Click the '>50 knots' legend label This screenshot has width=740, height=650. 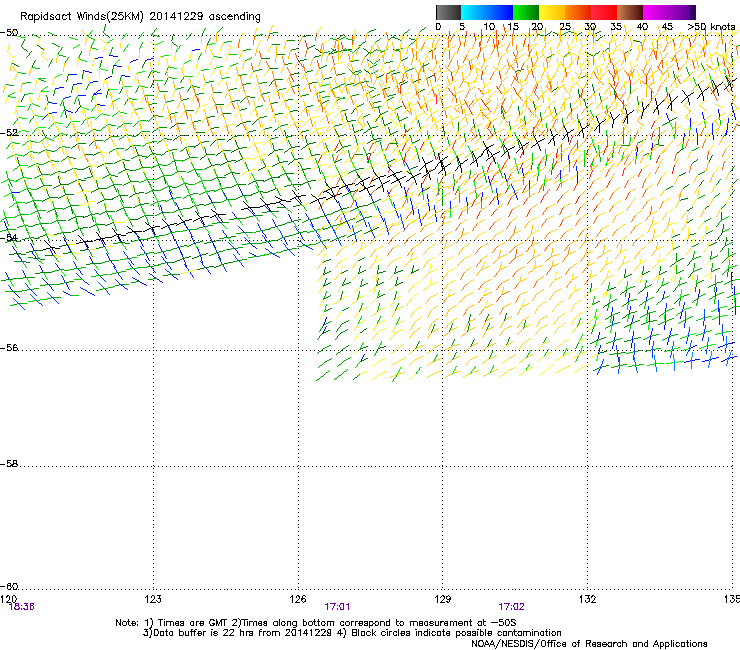pyautogui.click(x=711, y=27)
